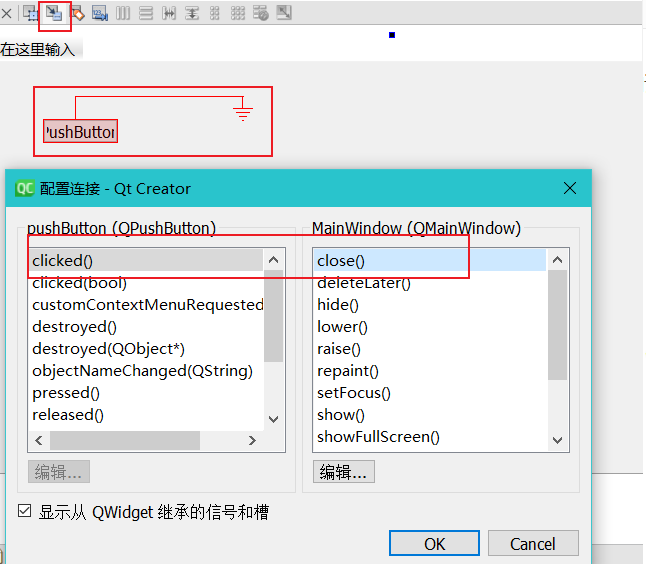Select the pressed() signal
Image resolution: width=646 pixels, height=564 pixels.
[147, 393]
